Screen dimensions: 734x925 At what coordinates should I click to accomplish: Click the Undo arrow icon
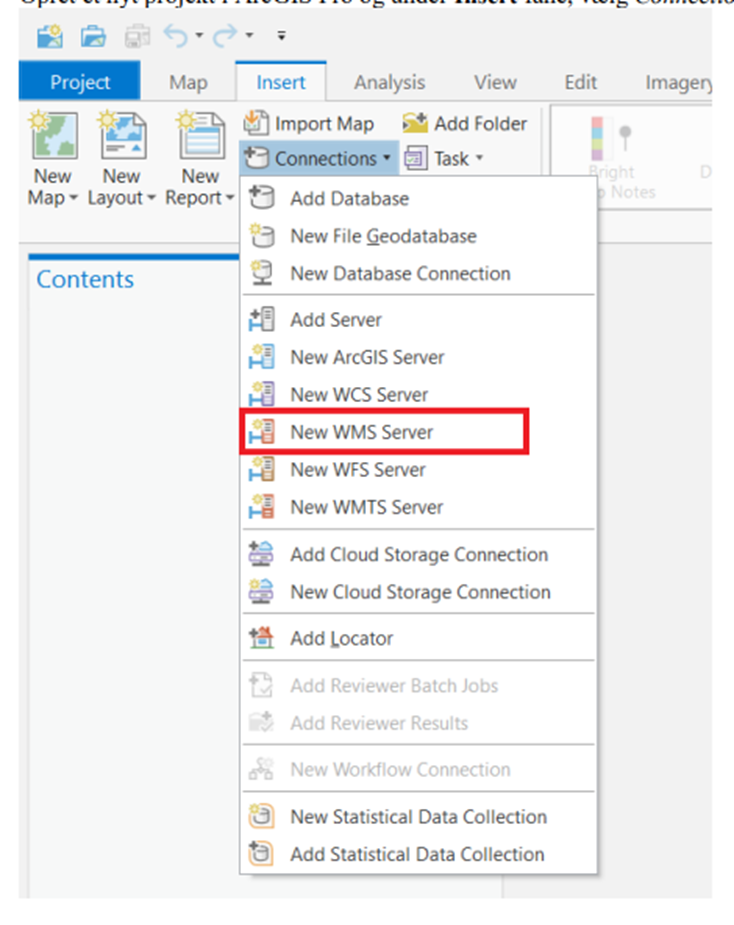click(176, 36)
